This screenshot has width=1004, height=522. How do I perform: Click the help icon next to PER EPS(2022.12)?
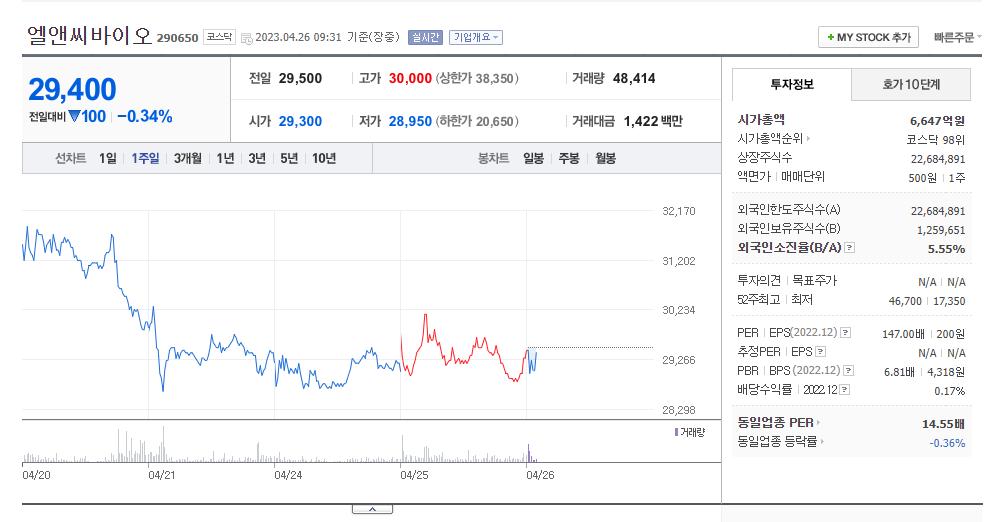point(845,332)
